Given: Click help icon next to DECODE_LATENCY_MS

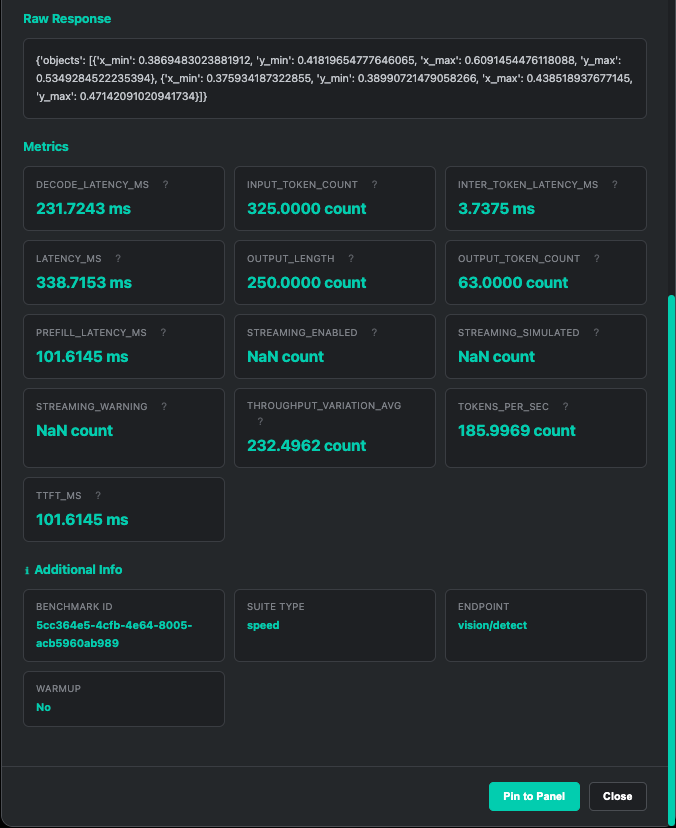Looking at the screenshot, I should (165, 185).
